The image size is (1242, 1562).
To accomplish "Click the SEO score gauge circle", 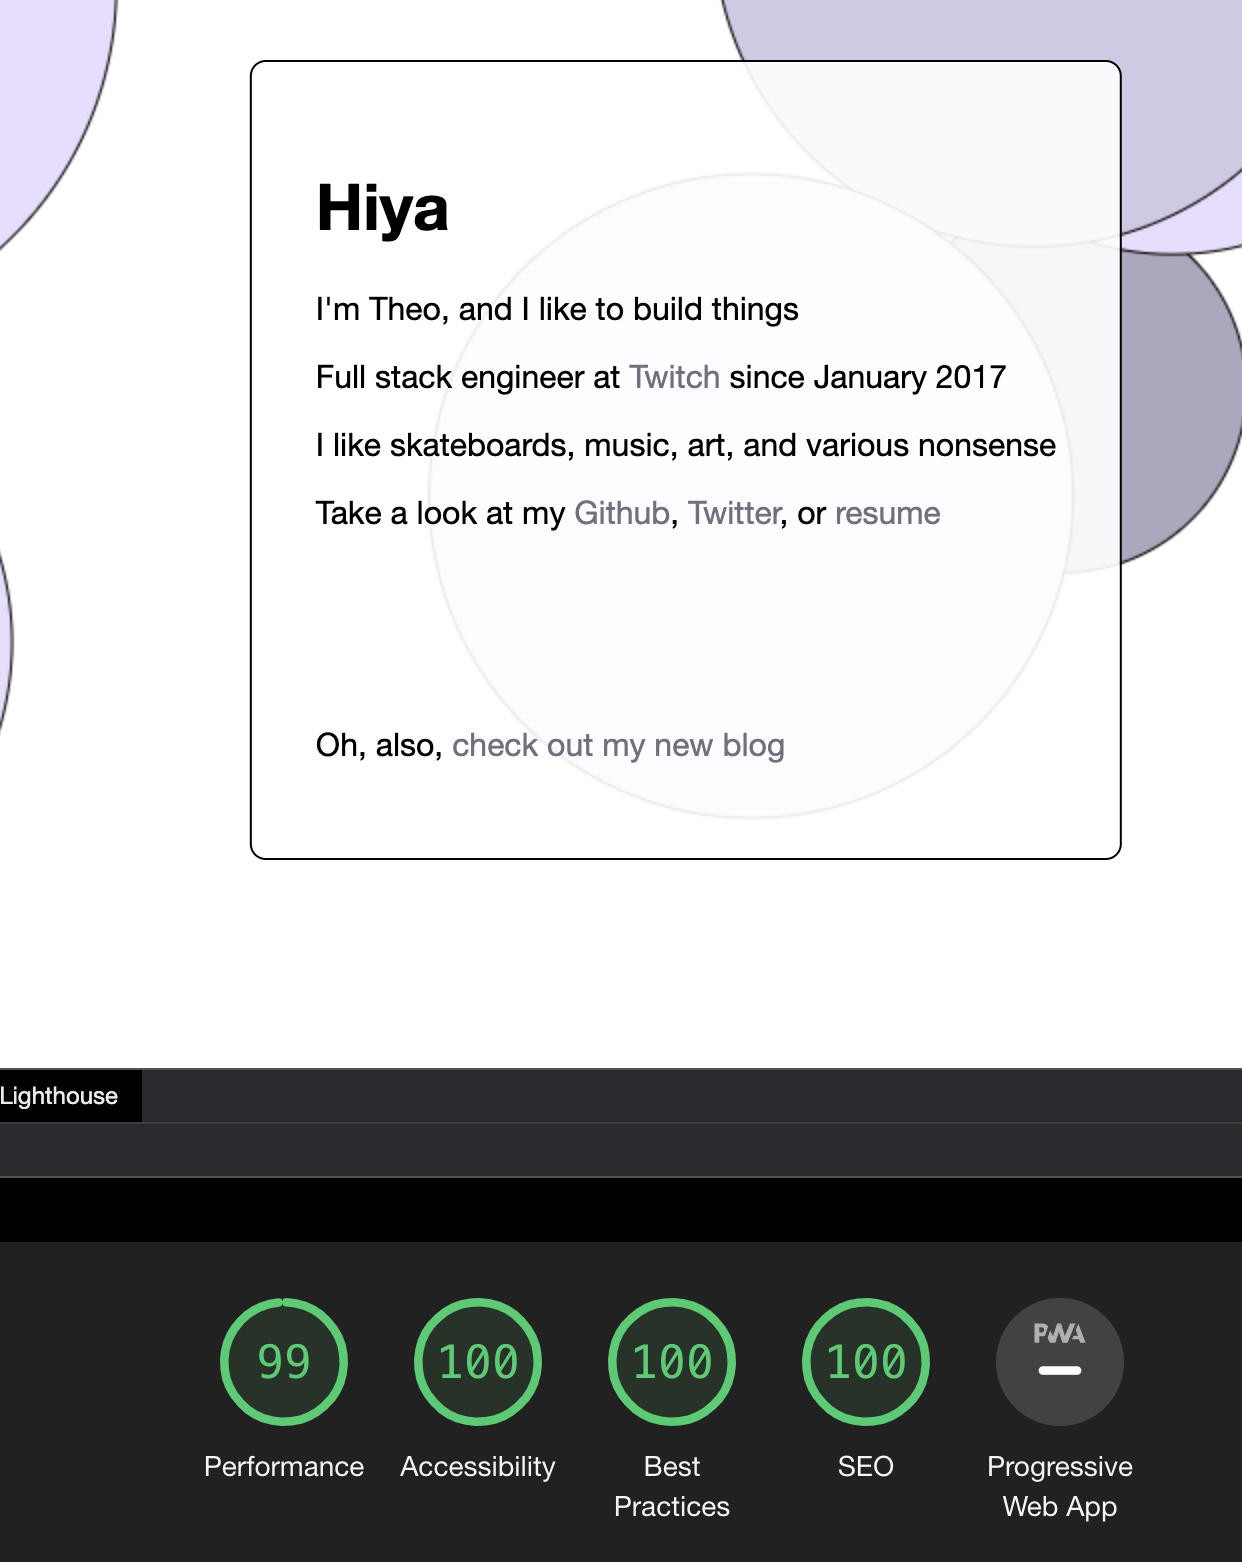I will (x=866, y=1362).
